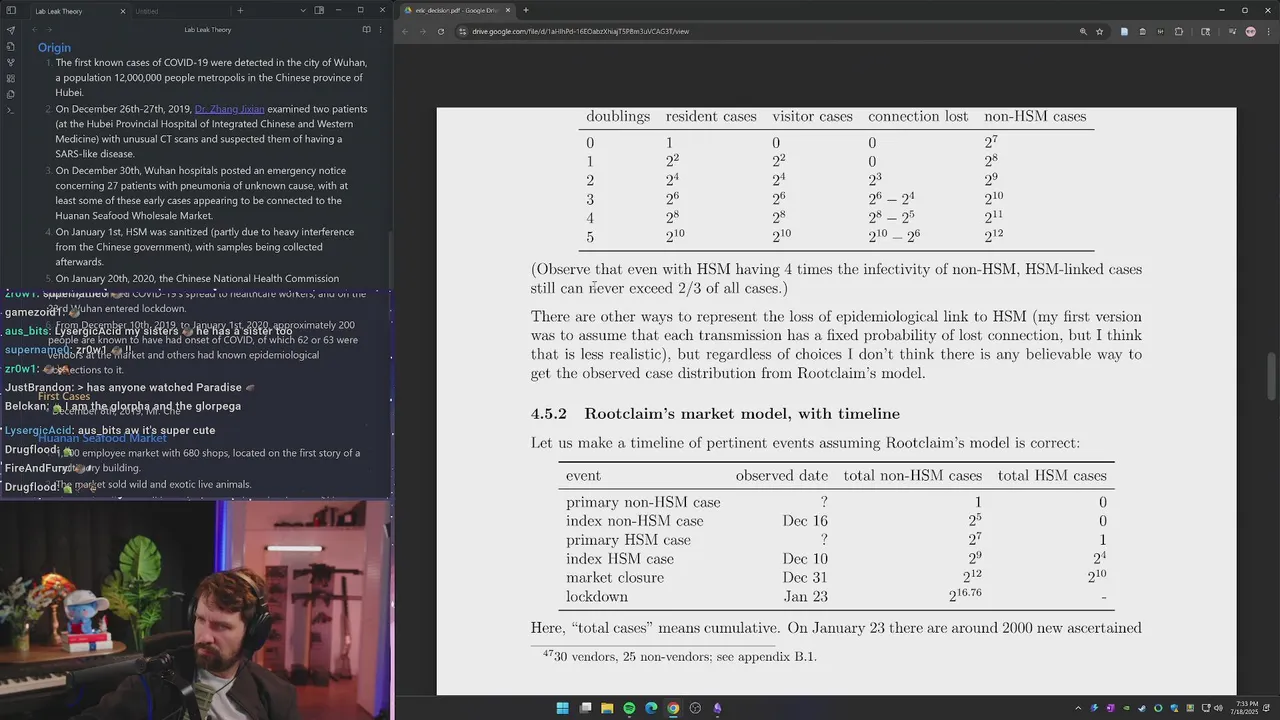Screen dimensions: 1280x720
Task: Go forward in Chrome
Action: coord(422,31)
